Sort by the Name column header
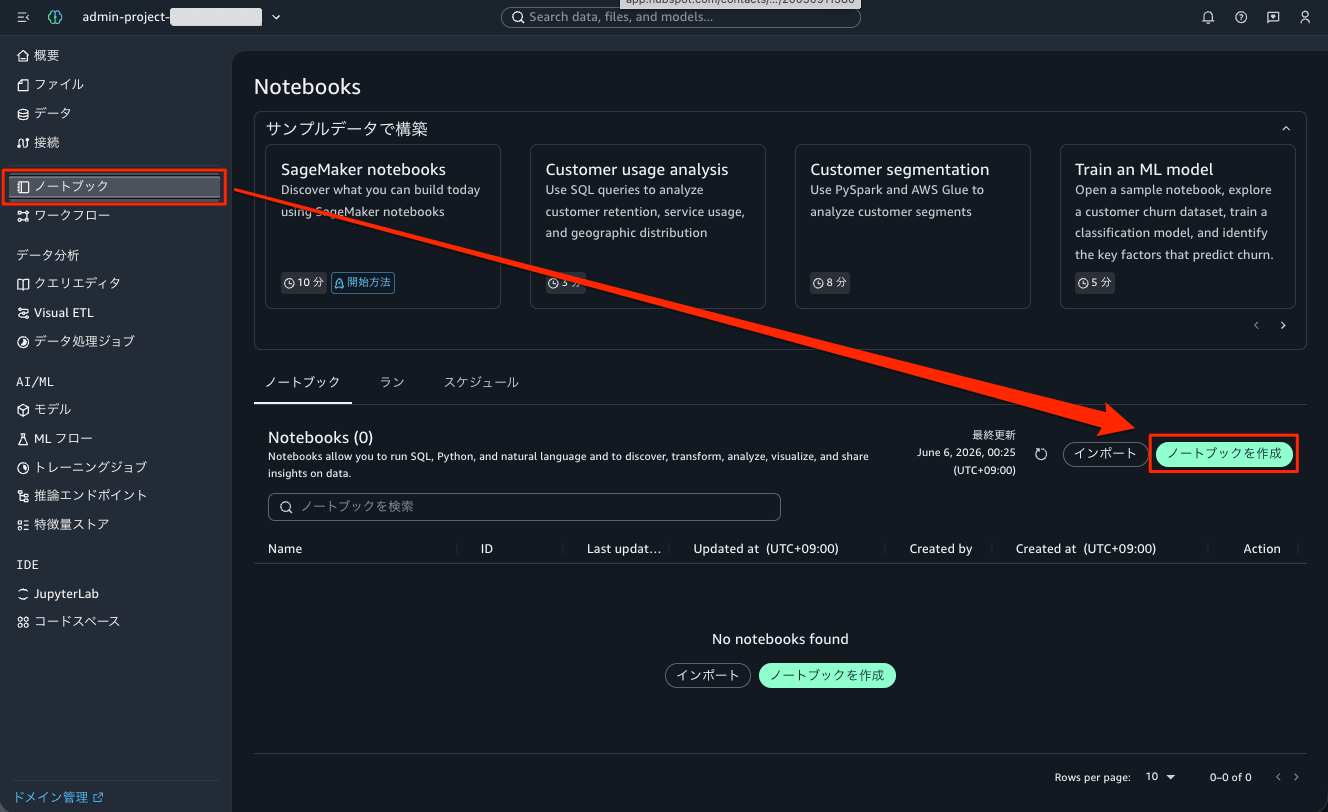The width and height of the screenshot is (1328, 812). coord(285,549)
